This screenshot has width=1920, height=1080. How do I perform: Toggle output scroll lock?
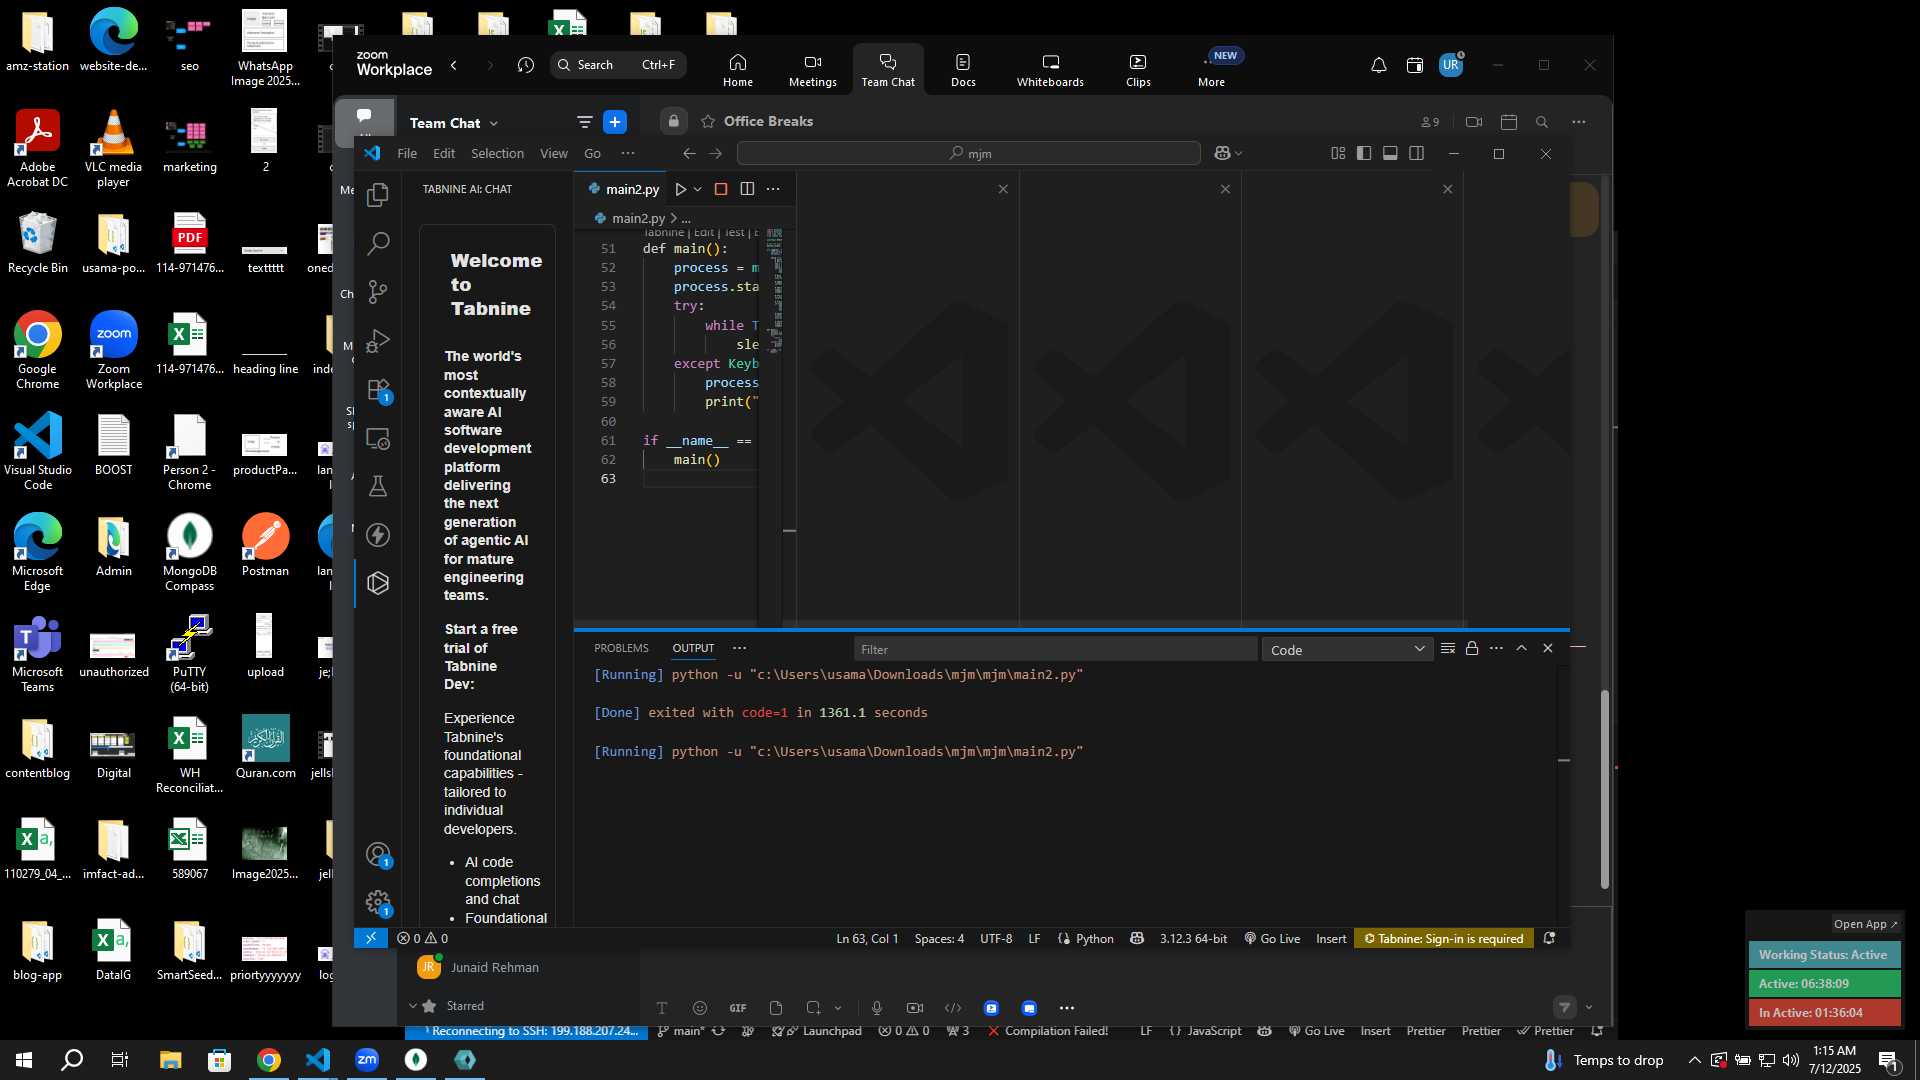coord(1472,648)
